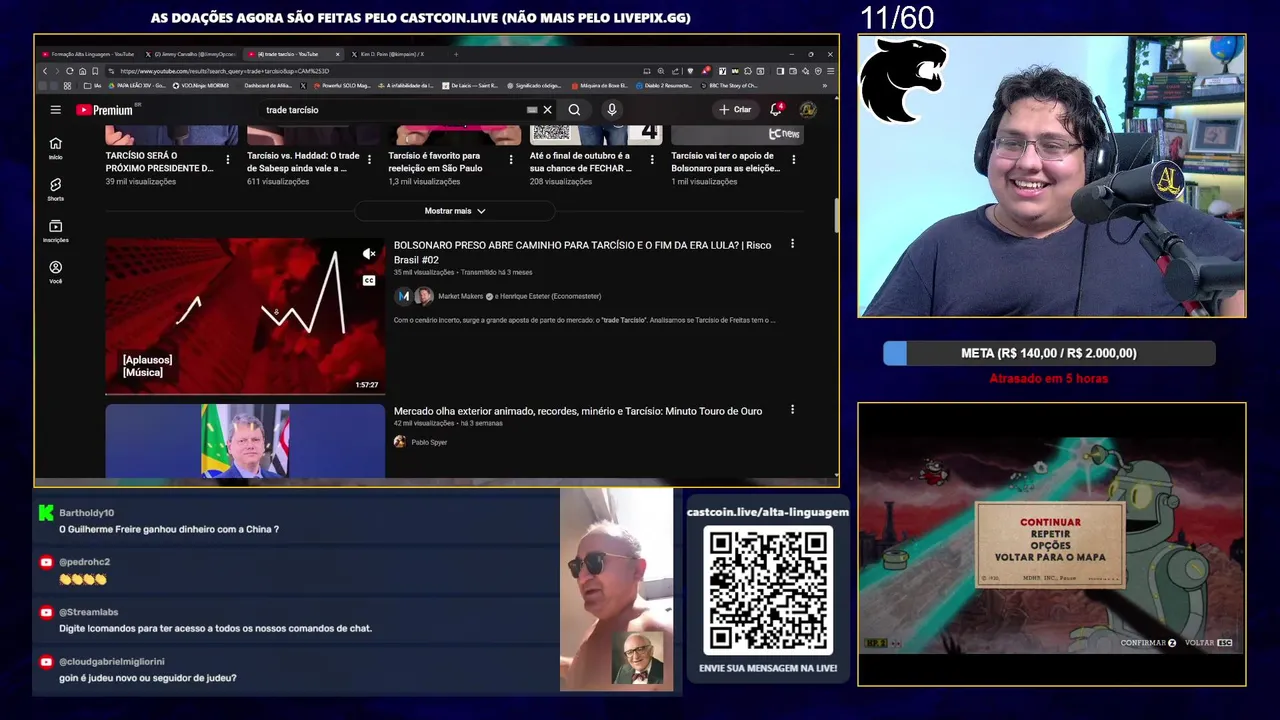
Task: Open the PAPA LEÃO XIV bookmark
Action: coord(137,86)
